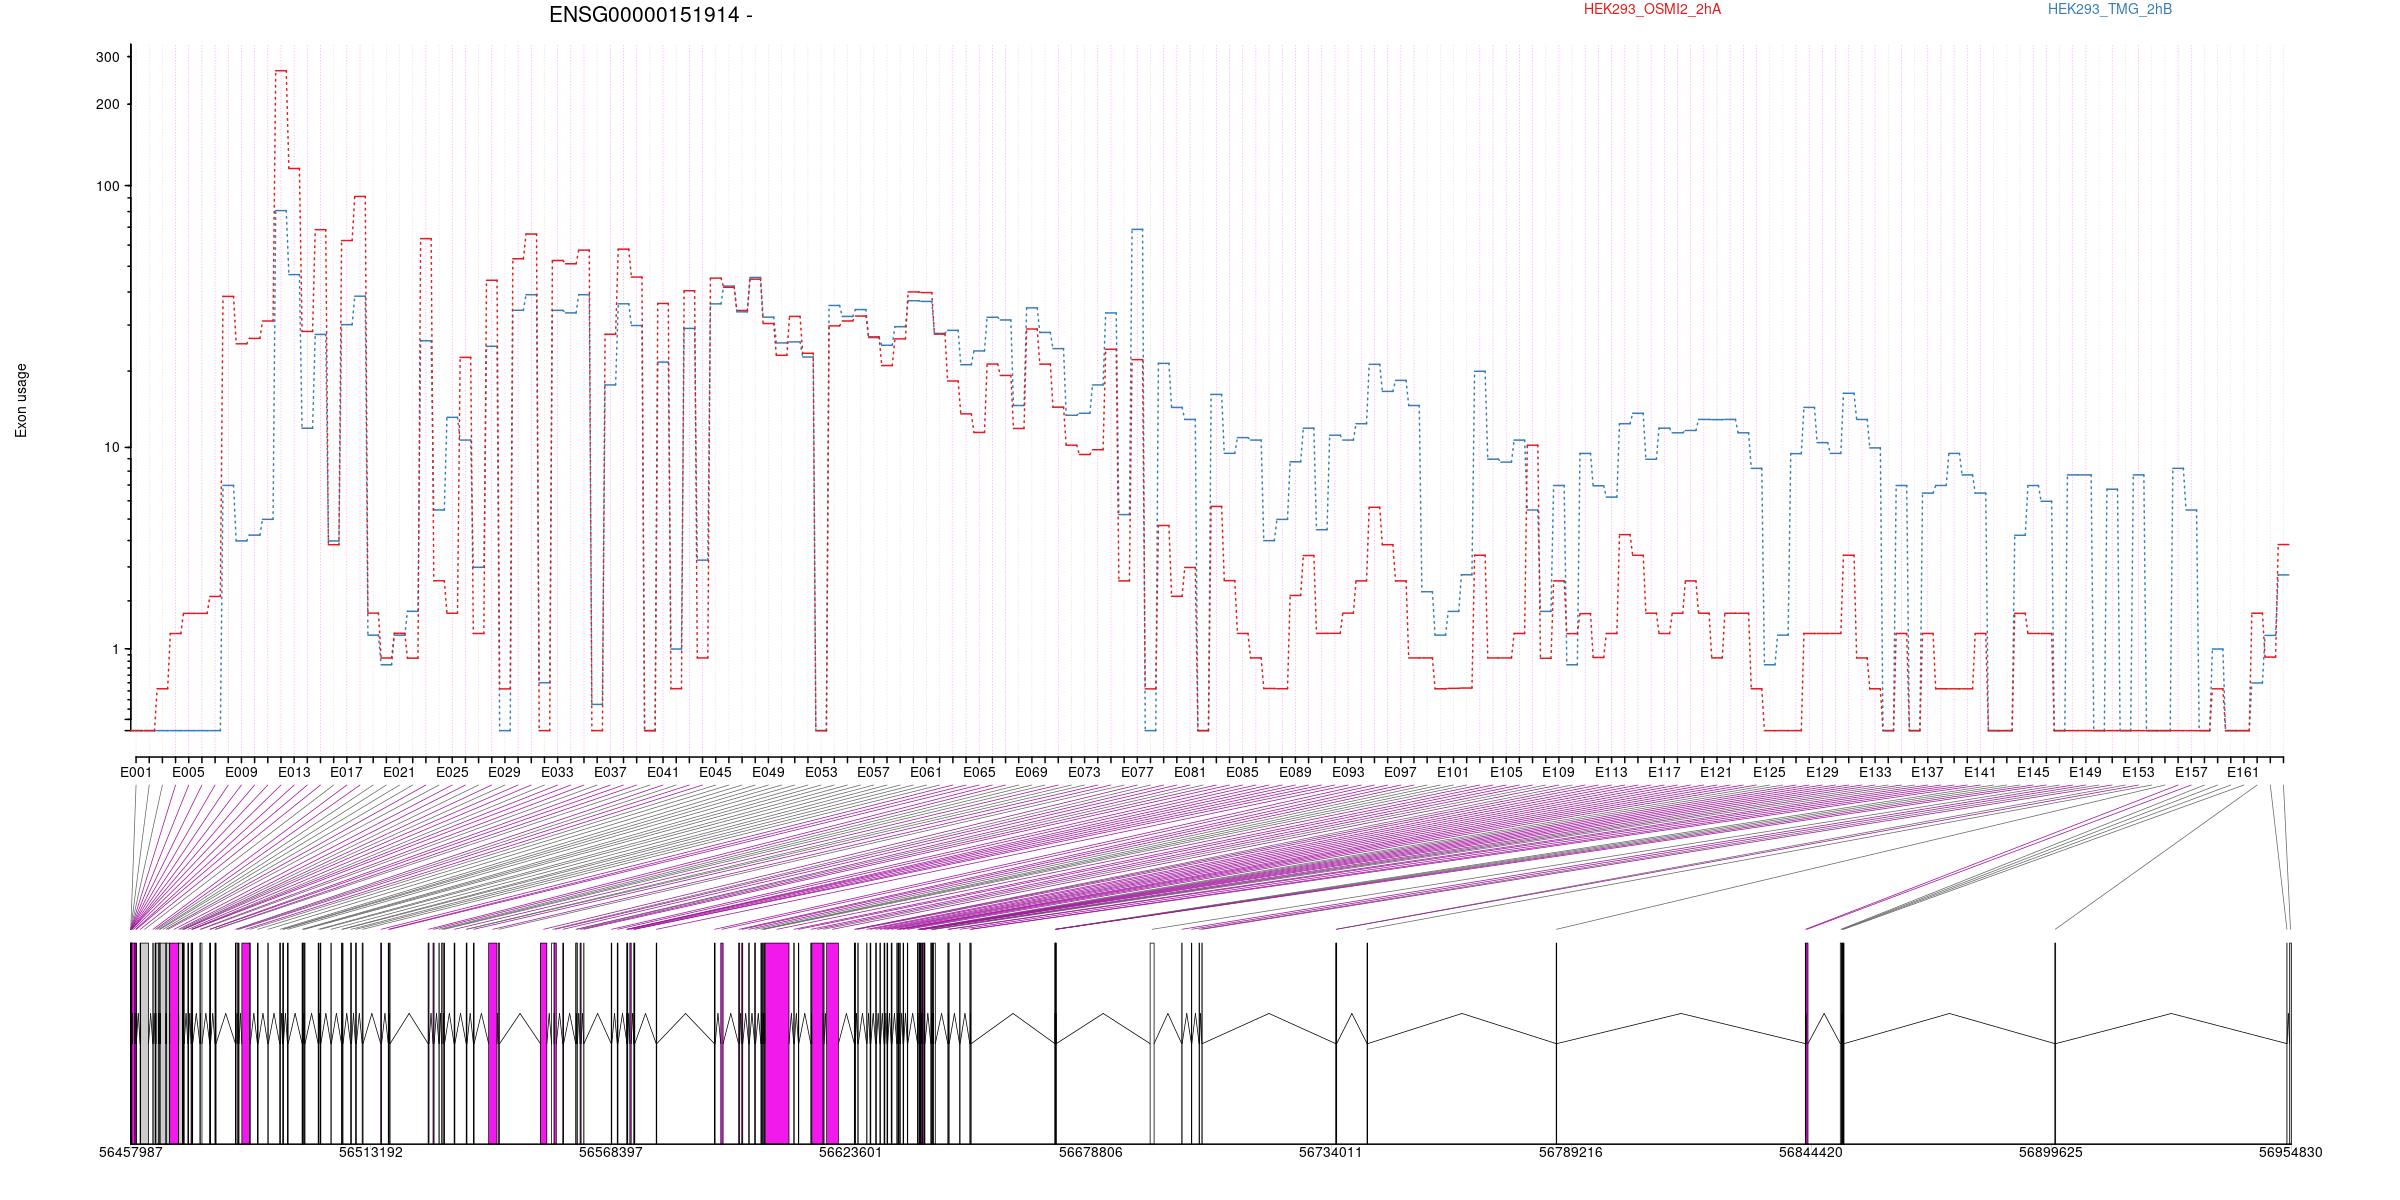Select the HEK293_TMG_2hB legend label
The height and width of the screenshot is (1200, 2400).
(x=2110, y=9)
